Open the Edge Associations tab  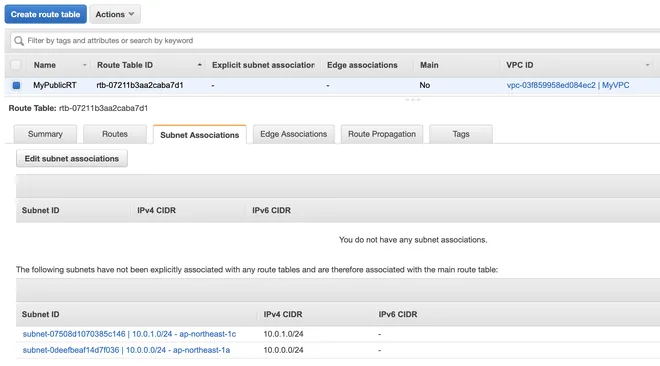coord(293,134)
